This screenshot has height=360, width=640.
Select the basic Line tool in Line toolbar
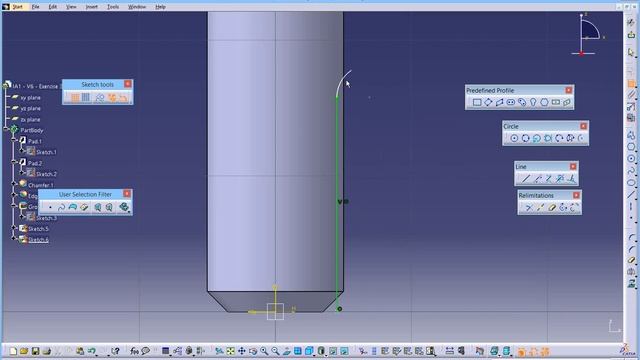tap(526, 178)
